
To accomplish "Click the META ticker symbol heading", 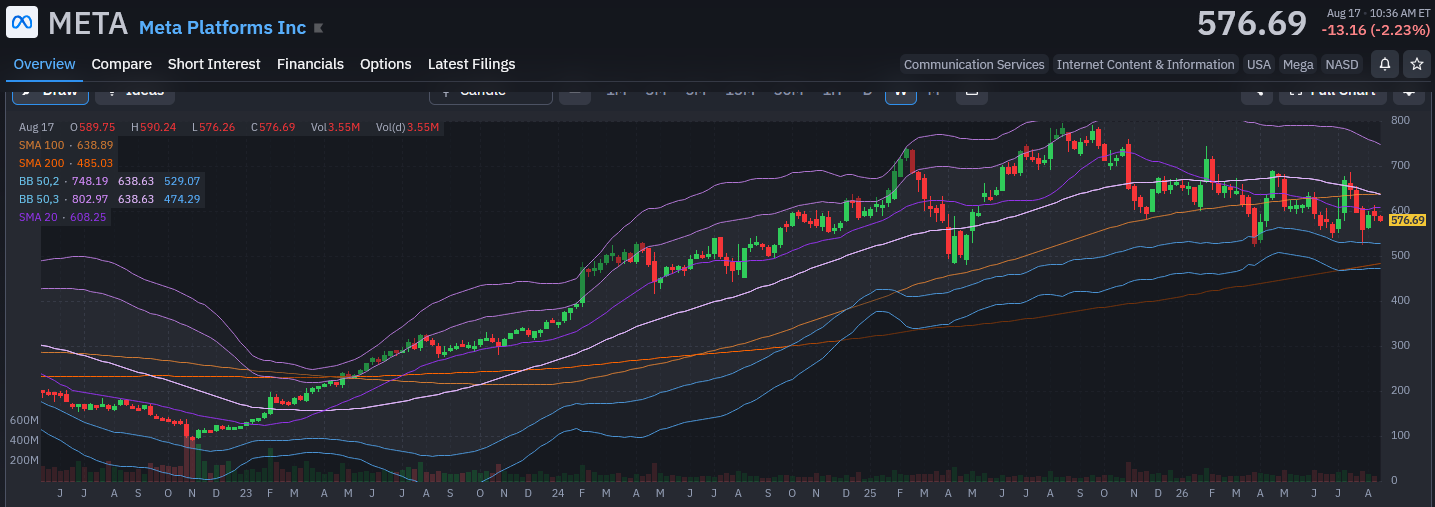I will tap(88, 23).
